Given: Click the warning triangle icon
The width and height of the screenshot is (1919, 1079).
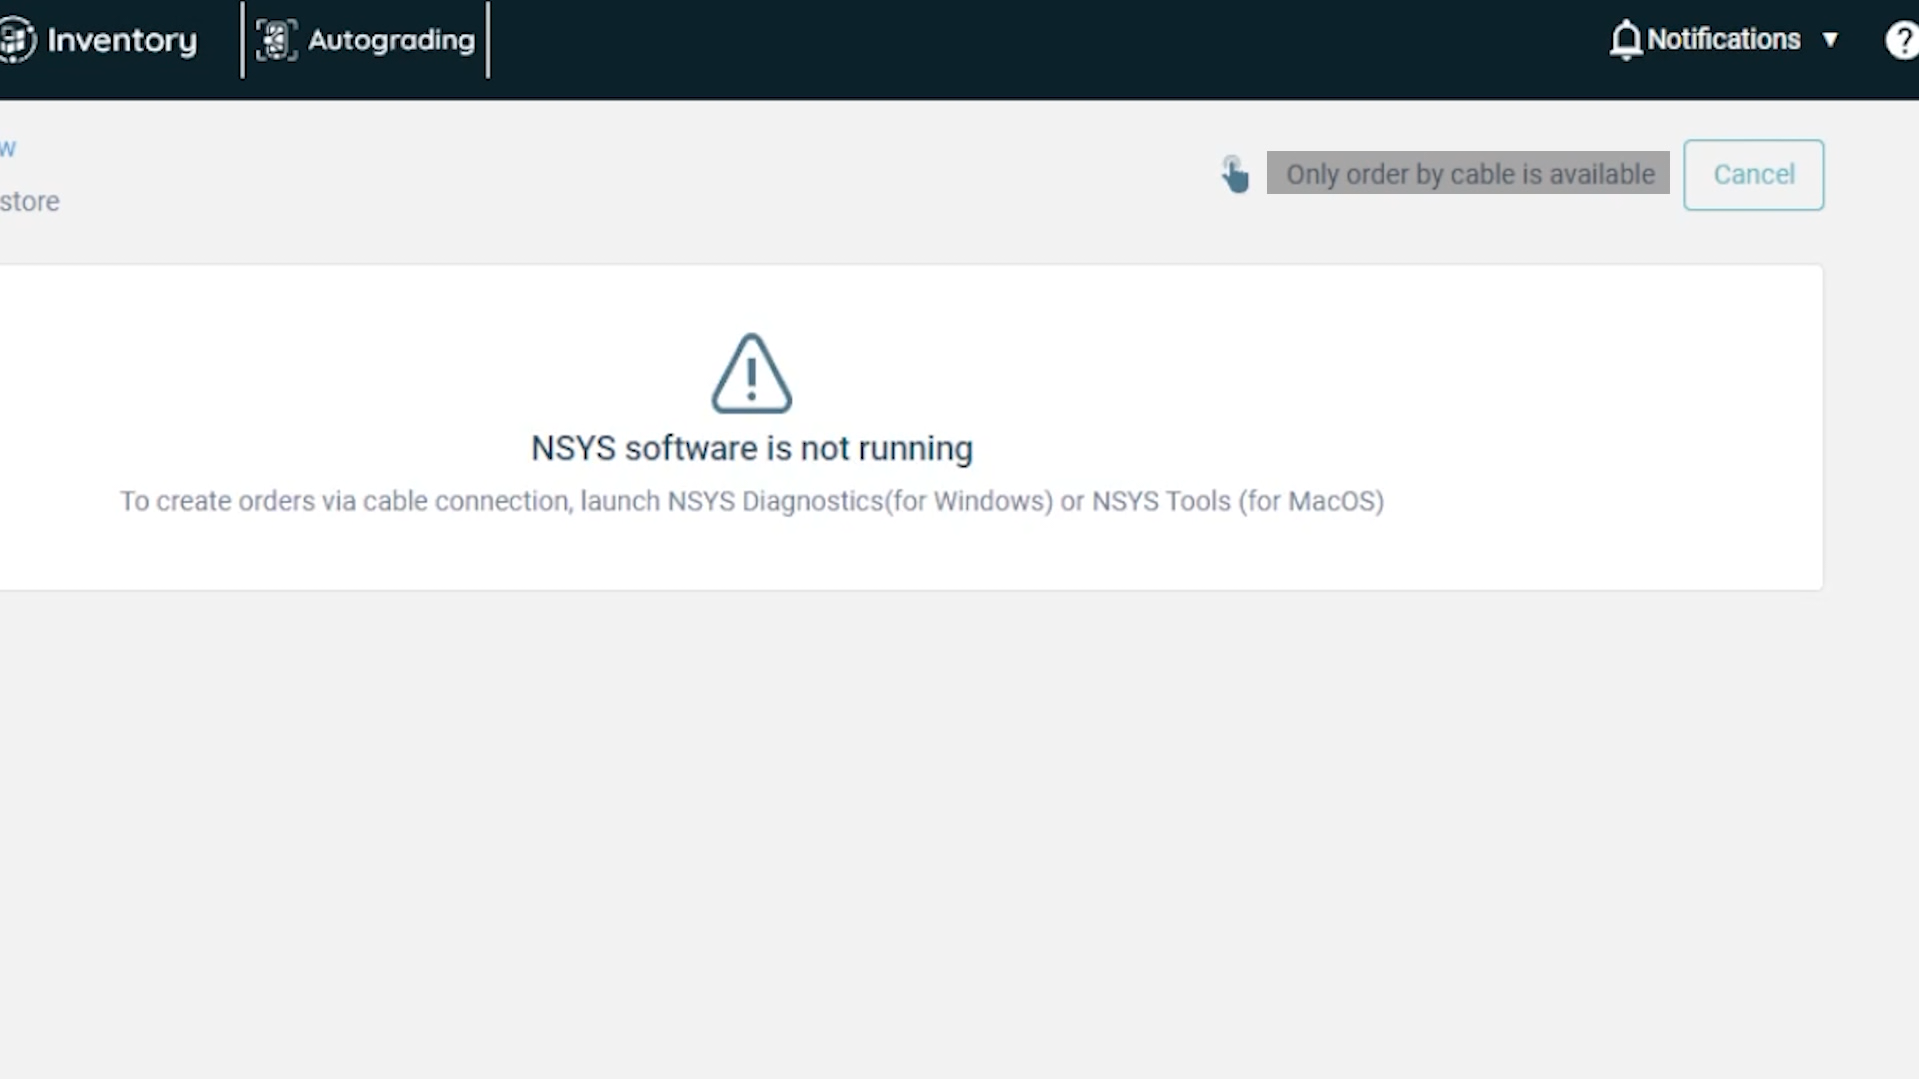Looking at the screenshot, I should click(752, 373).
